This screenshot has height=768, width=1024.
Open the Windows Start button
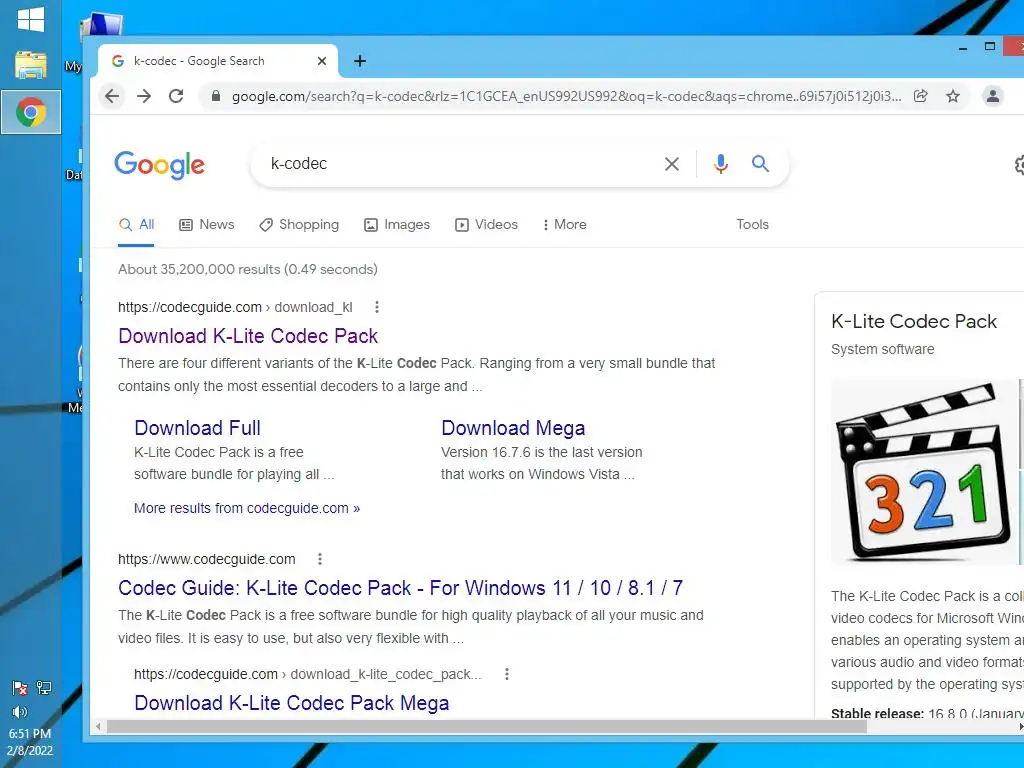[x=31, y=20]
